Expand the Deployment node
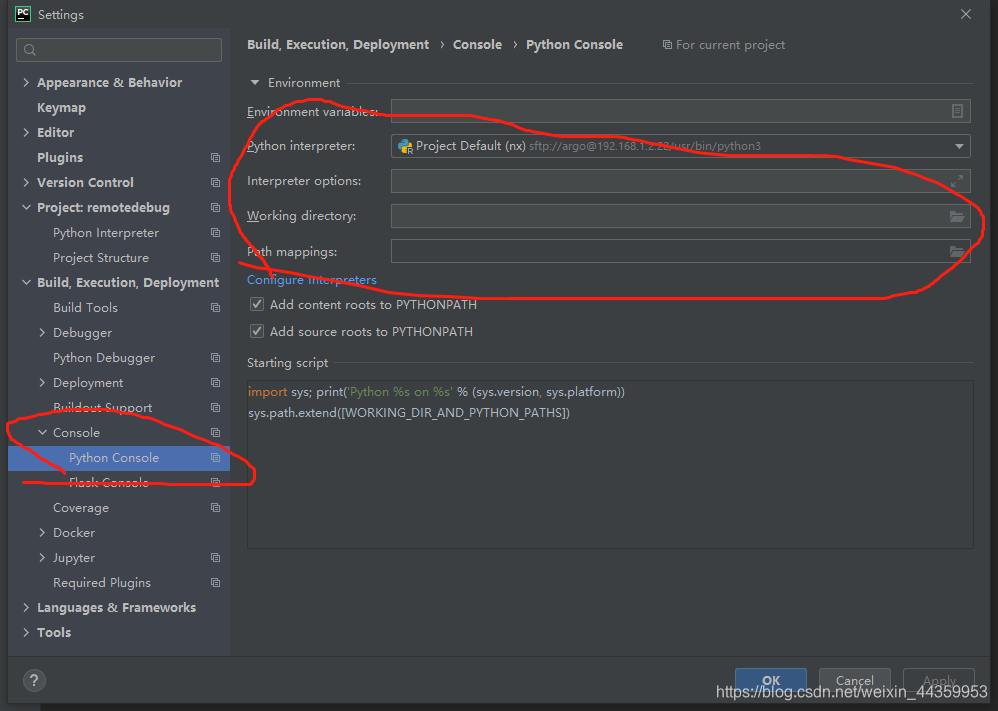Viewport: 998px width, 711px height. [42, 383]
